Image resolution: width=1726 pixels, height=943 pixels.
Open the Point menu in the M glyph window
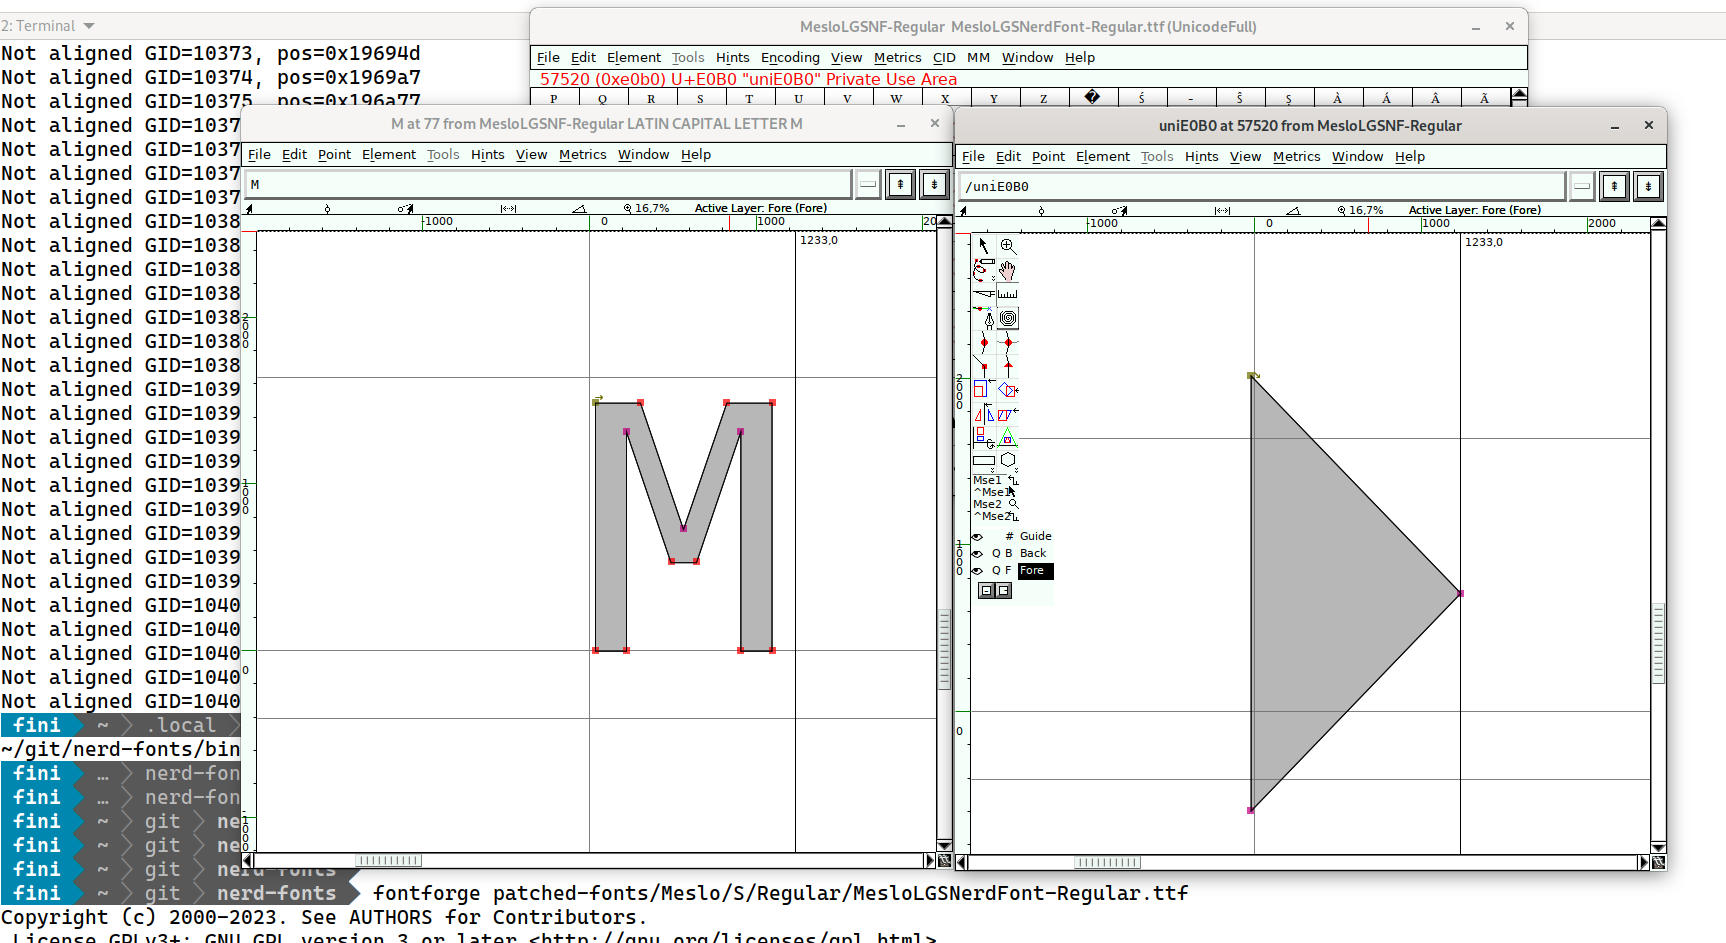click(334, 154)
